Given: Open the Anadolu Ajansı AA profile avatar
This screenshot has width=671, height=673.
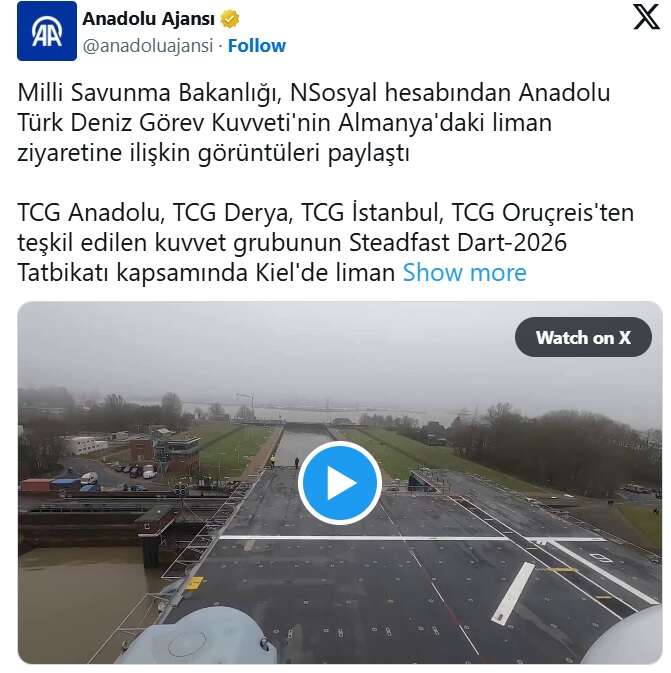Looking at the screenshot, I should (47, 31).
